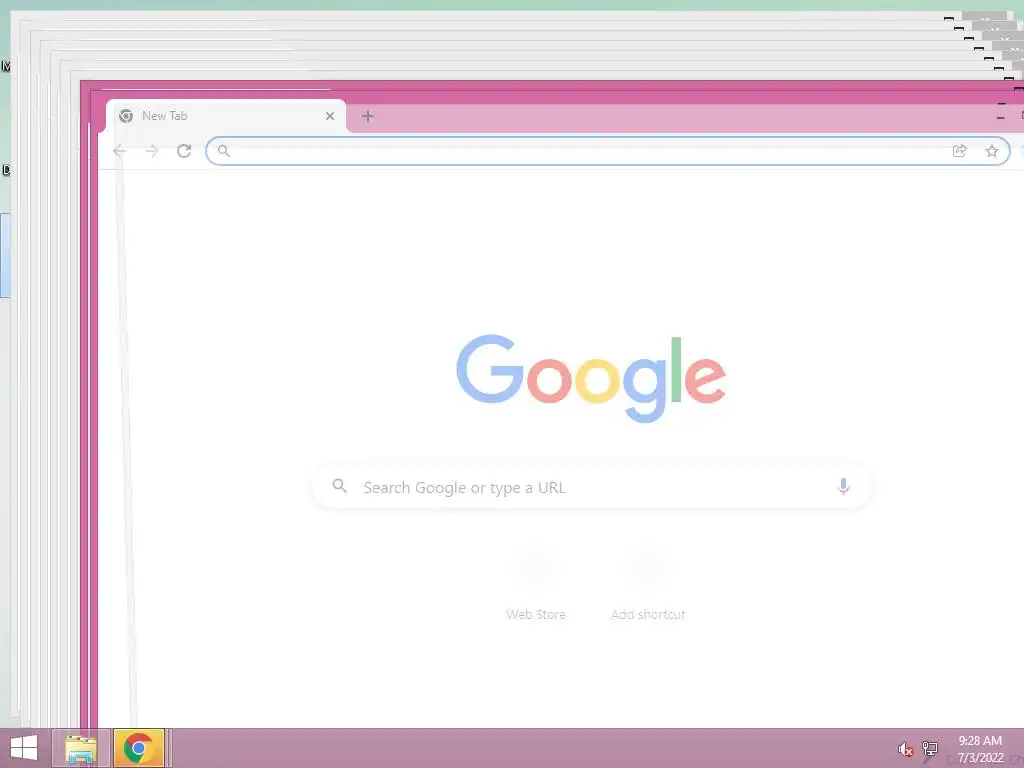Image resolution: width=1024 pixels, height=768 pixels.
Task: Open a new tab with plus button
Action: click(x=368, y=116)
